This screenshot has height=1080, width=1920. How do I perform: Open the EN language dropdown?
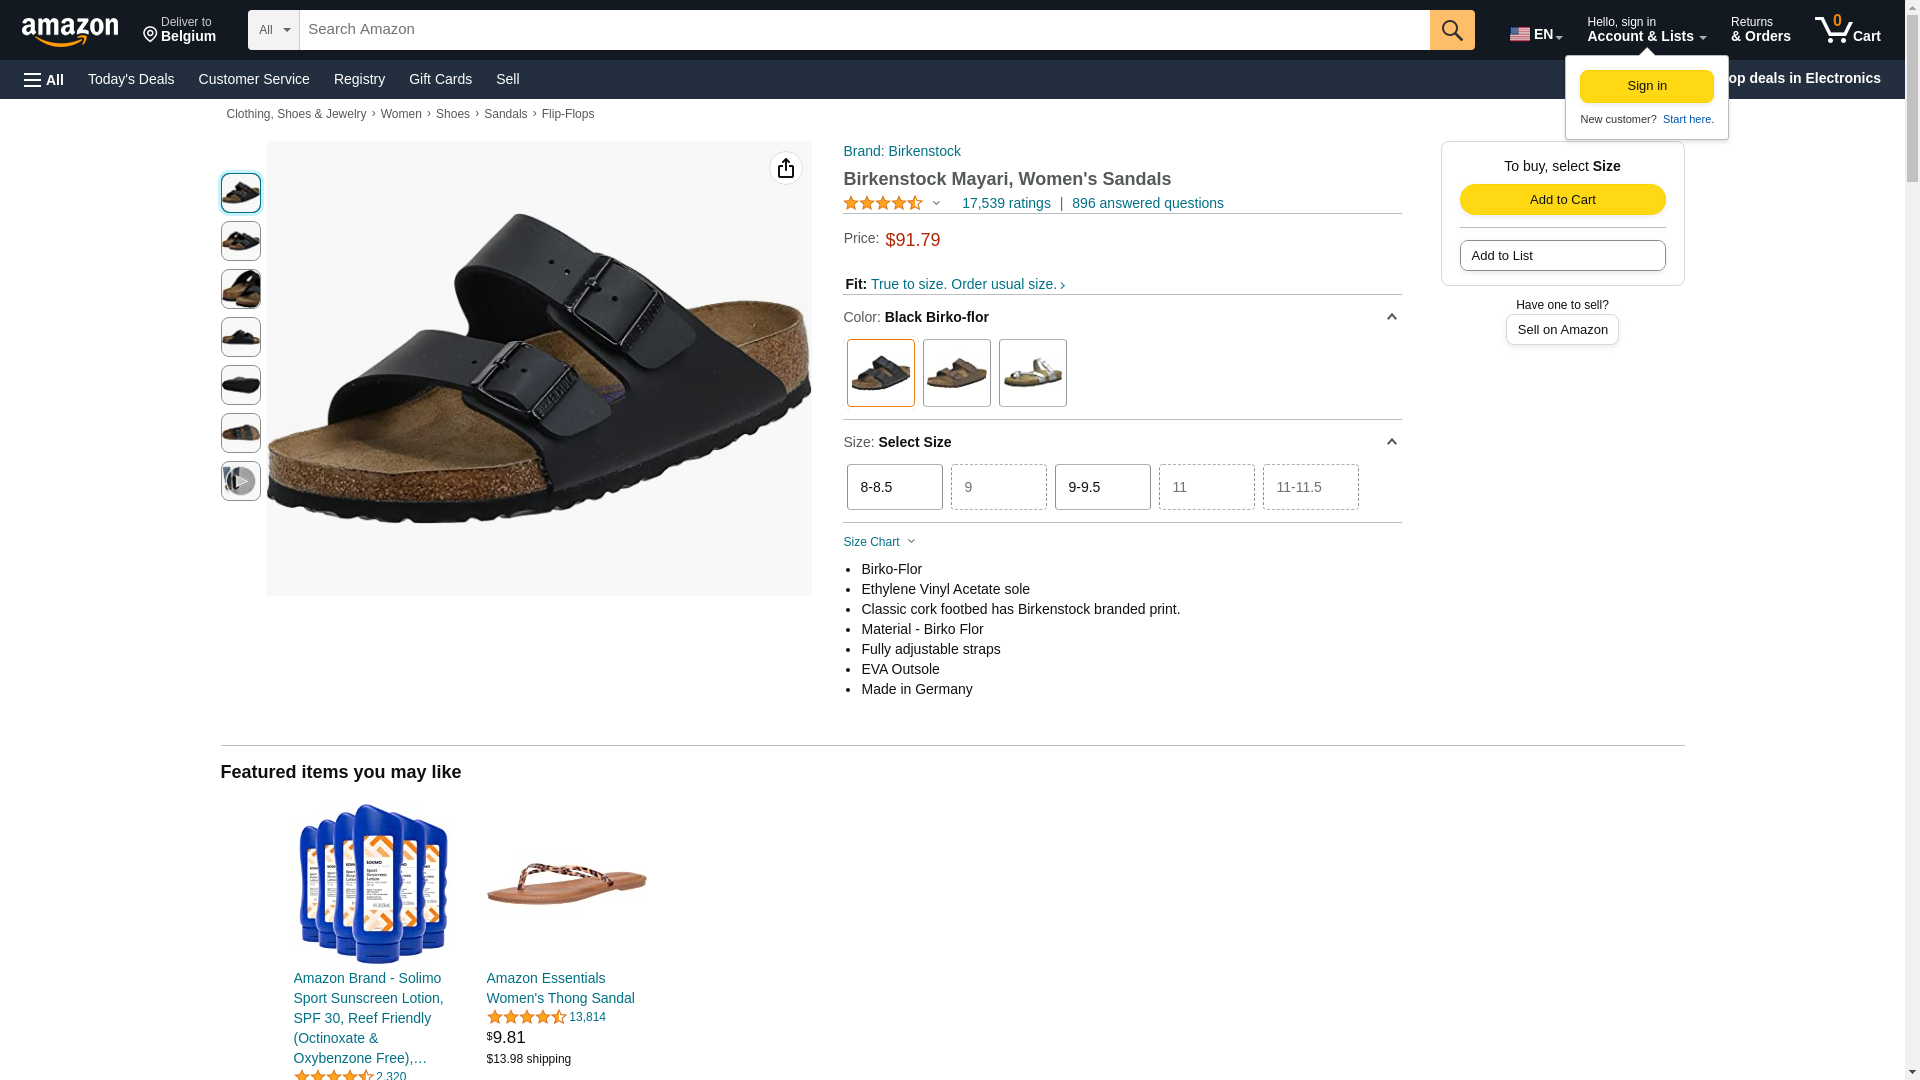coord(1536,34)
